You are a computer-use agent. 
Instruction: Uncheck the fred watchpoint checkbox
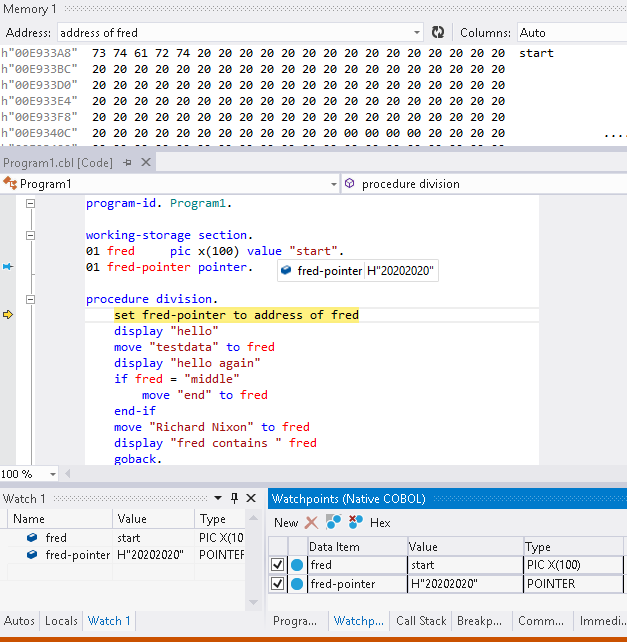tap(278, 565)
